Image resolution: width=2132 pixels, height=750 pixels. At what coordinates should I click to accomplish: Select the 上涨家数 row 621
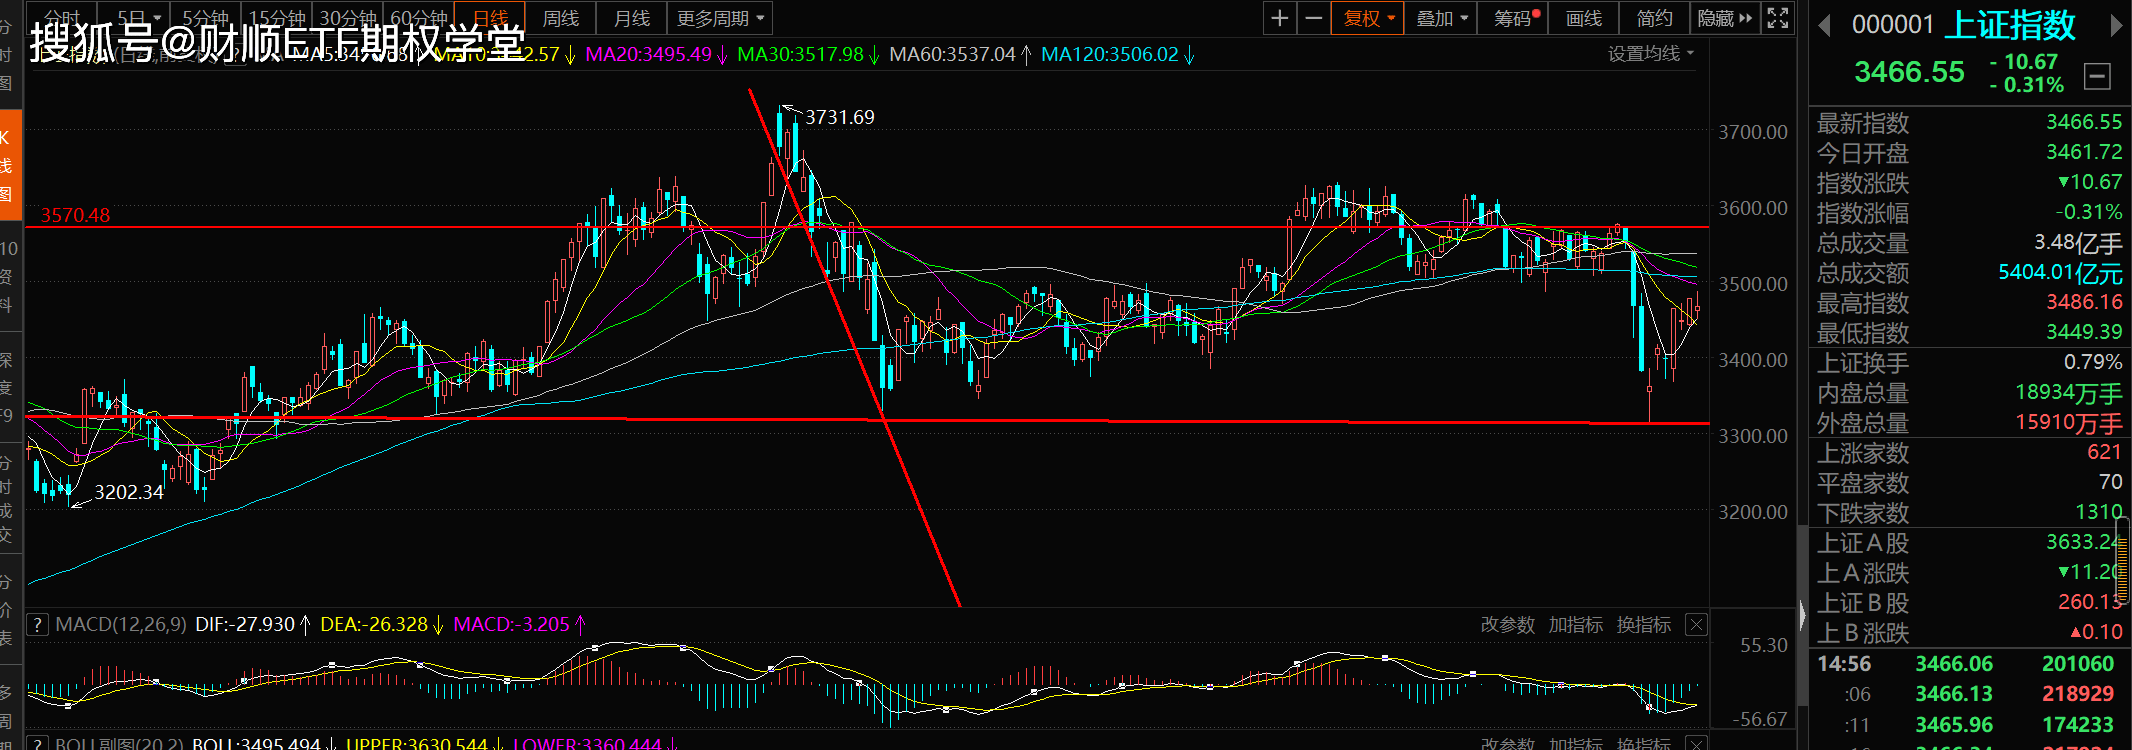[1969, 453]
